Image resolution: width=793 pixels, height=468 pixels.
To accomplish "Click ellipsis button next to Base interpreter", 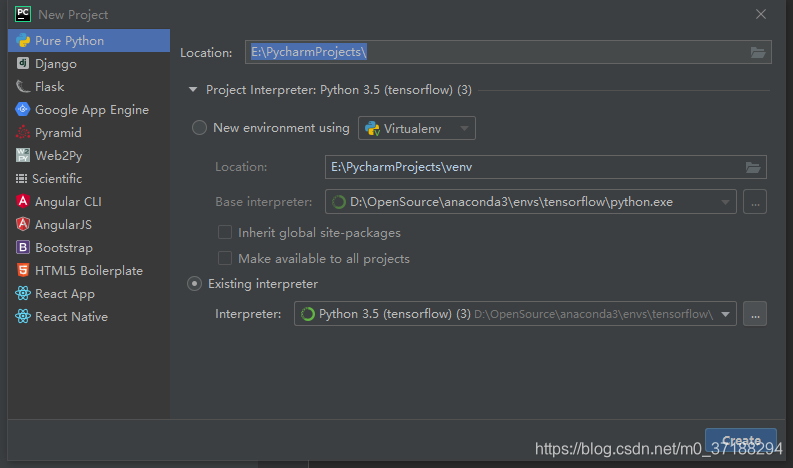I will tap(755, 202).
